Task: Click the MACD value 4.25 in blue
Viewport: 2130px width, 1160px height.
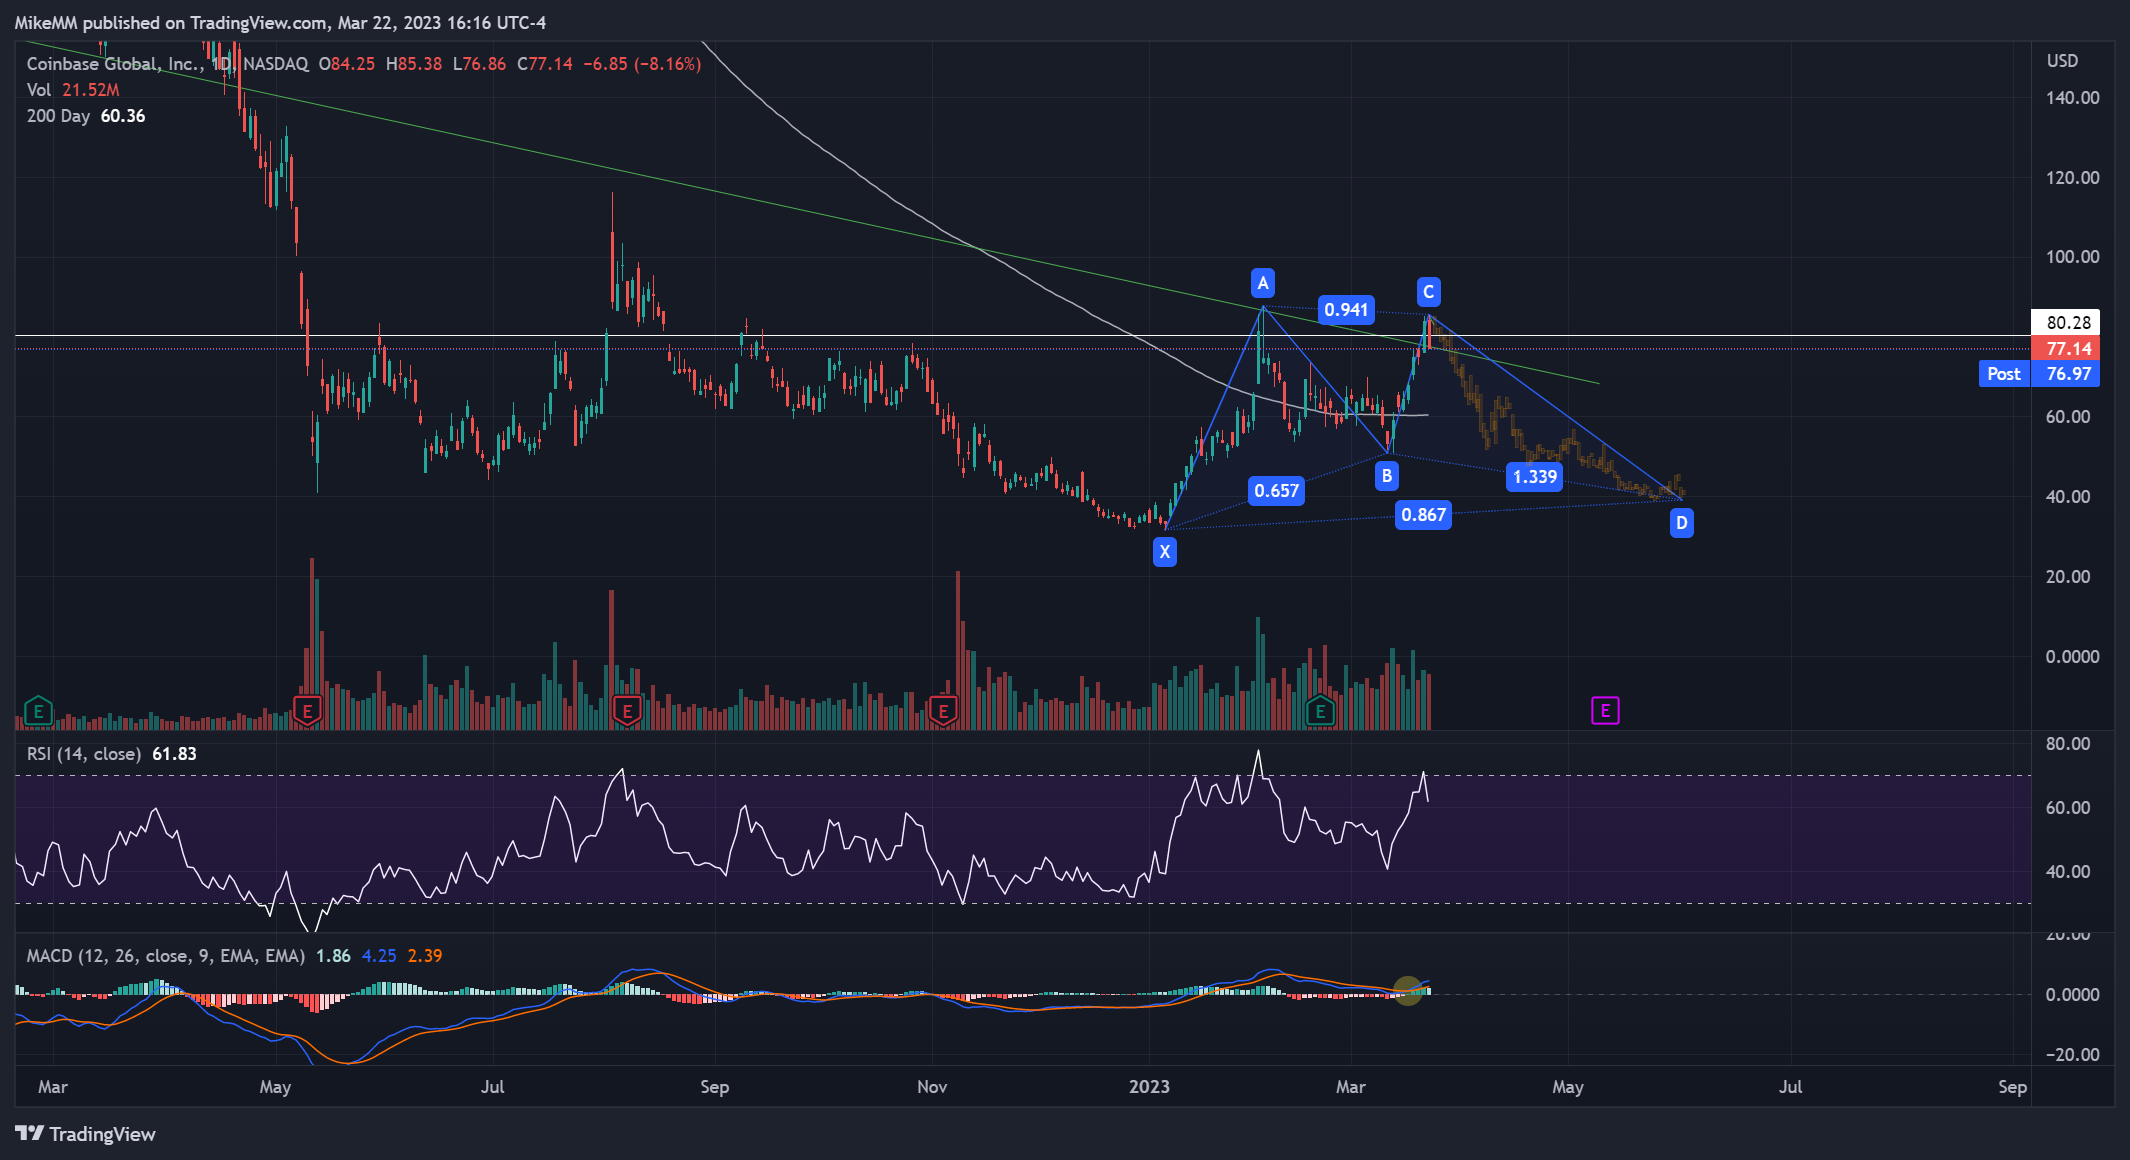Action: 379,956
